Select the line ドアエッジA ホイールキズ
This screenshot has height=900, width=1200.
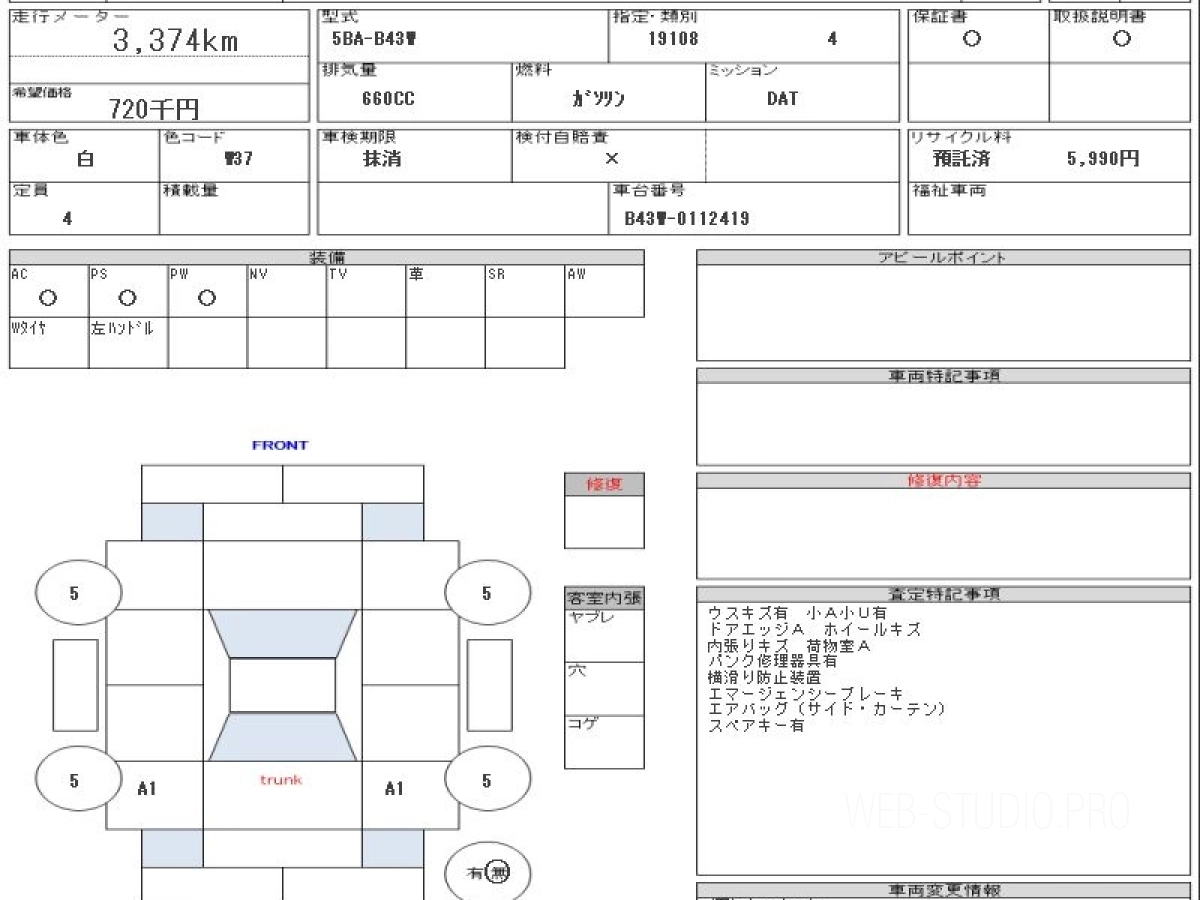point(814,629)
